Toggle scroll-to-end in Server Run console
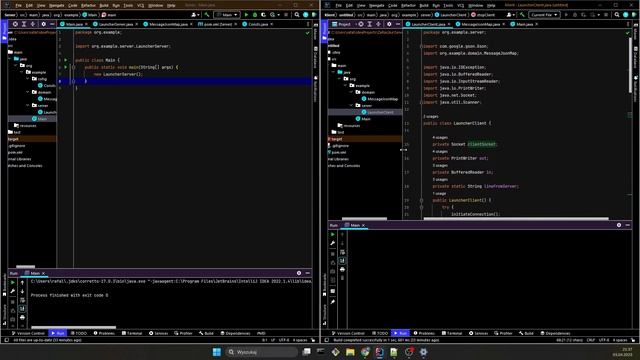 pyautogui.click(x=22, y=309)
